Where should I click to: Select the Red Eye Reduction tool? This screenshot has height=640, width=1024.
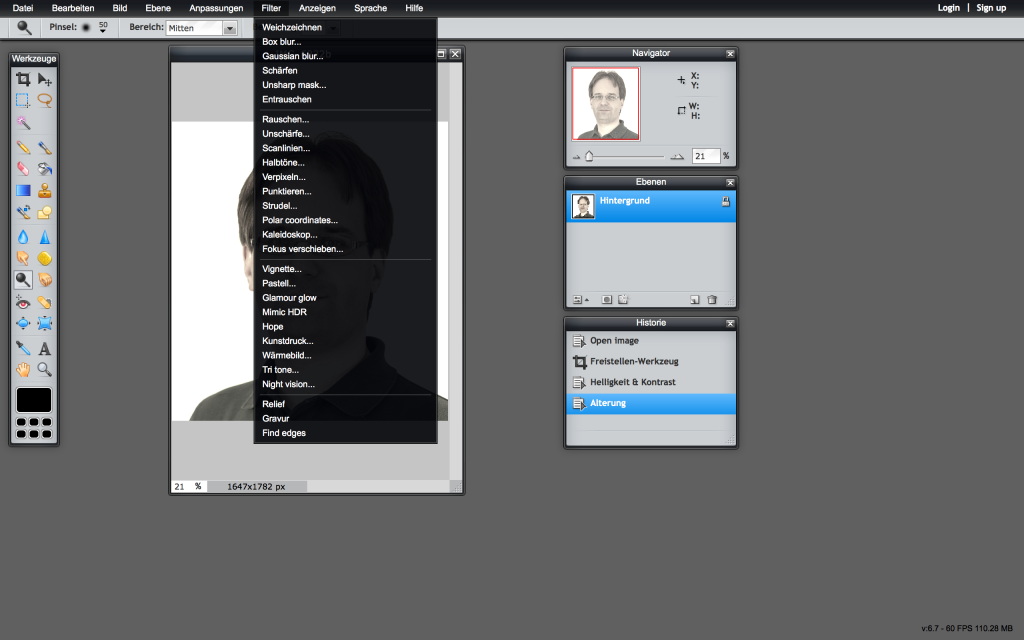coord(23,302)
